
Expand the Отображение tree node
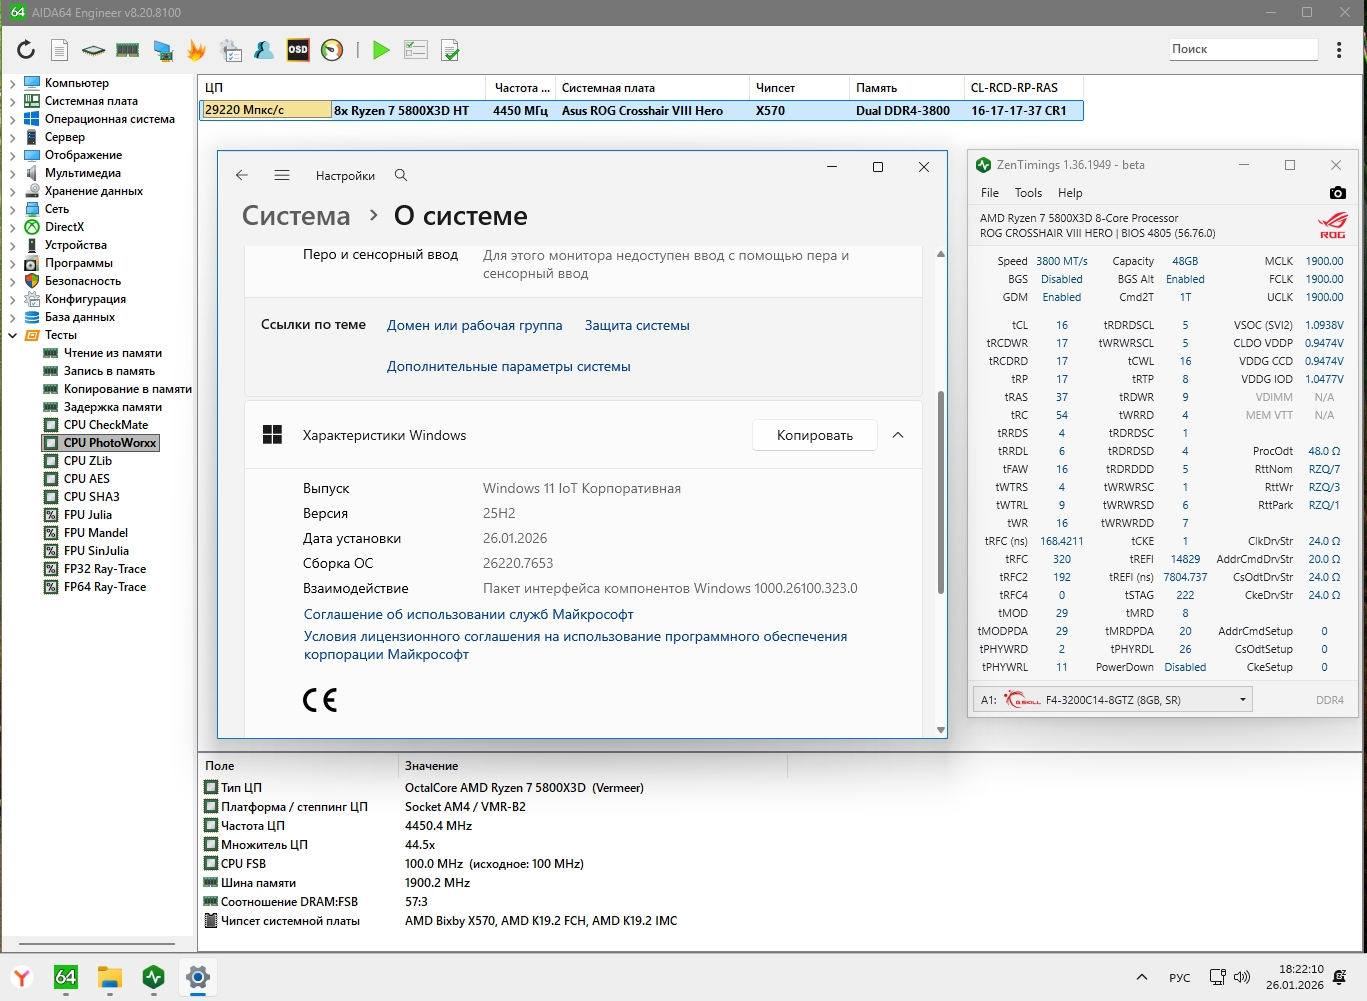[12, 155]
